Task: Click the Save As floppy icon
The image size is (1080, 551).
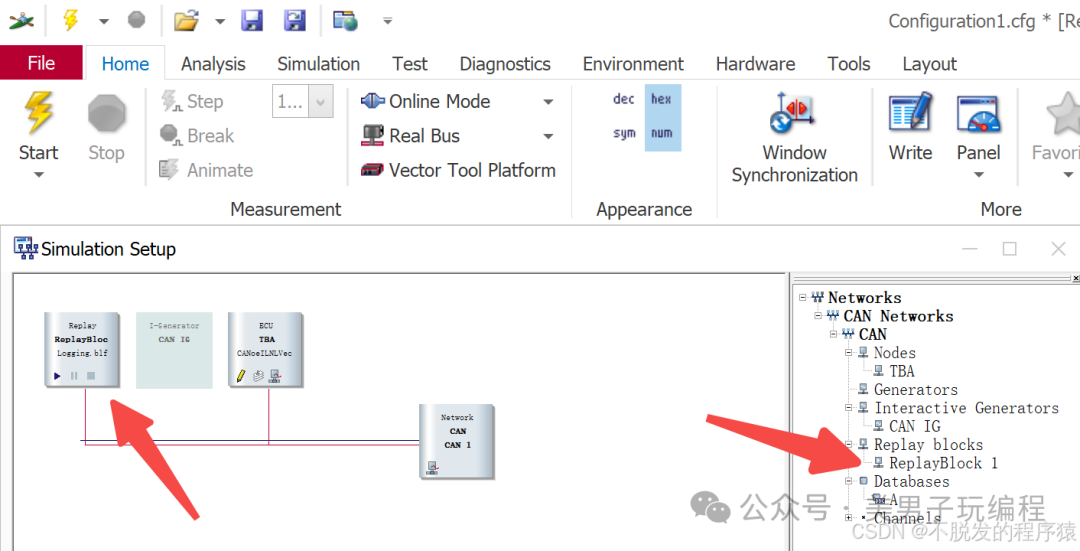Action: pyautogui.click(x=295, y=20)
